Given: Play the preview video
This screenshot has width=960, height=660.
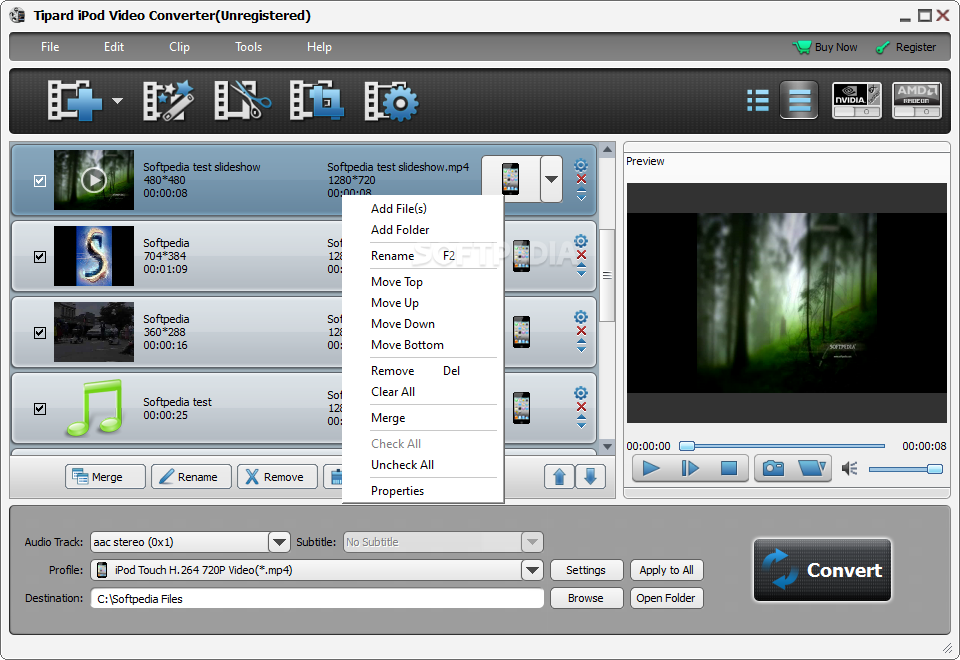Looking at the screenshot, I should [651, 468].
